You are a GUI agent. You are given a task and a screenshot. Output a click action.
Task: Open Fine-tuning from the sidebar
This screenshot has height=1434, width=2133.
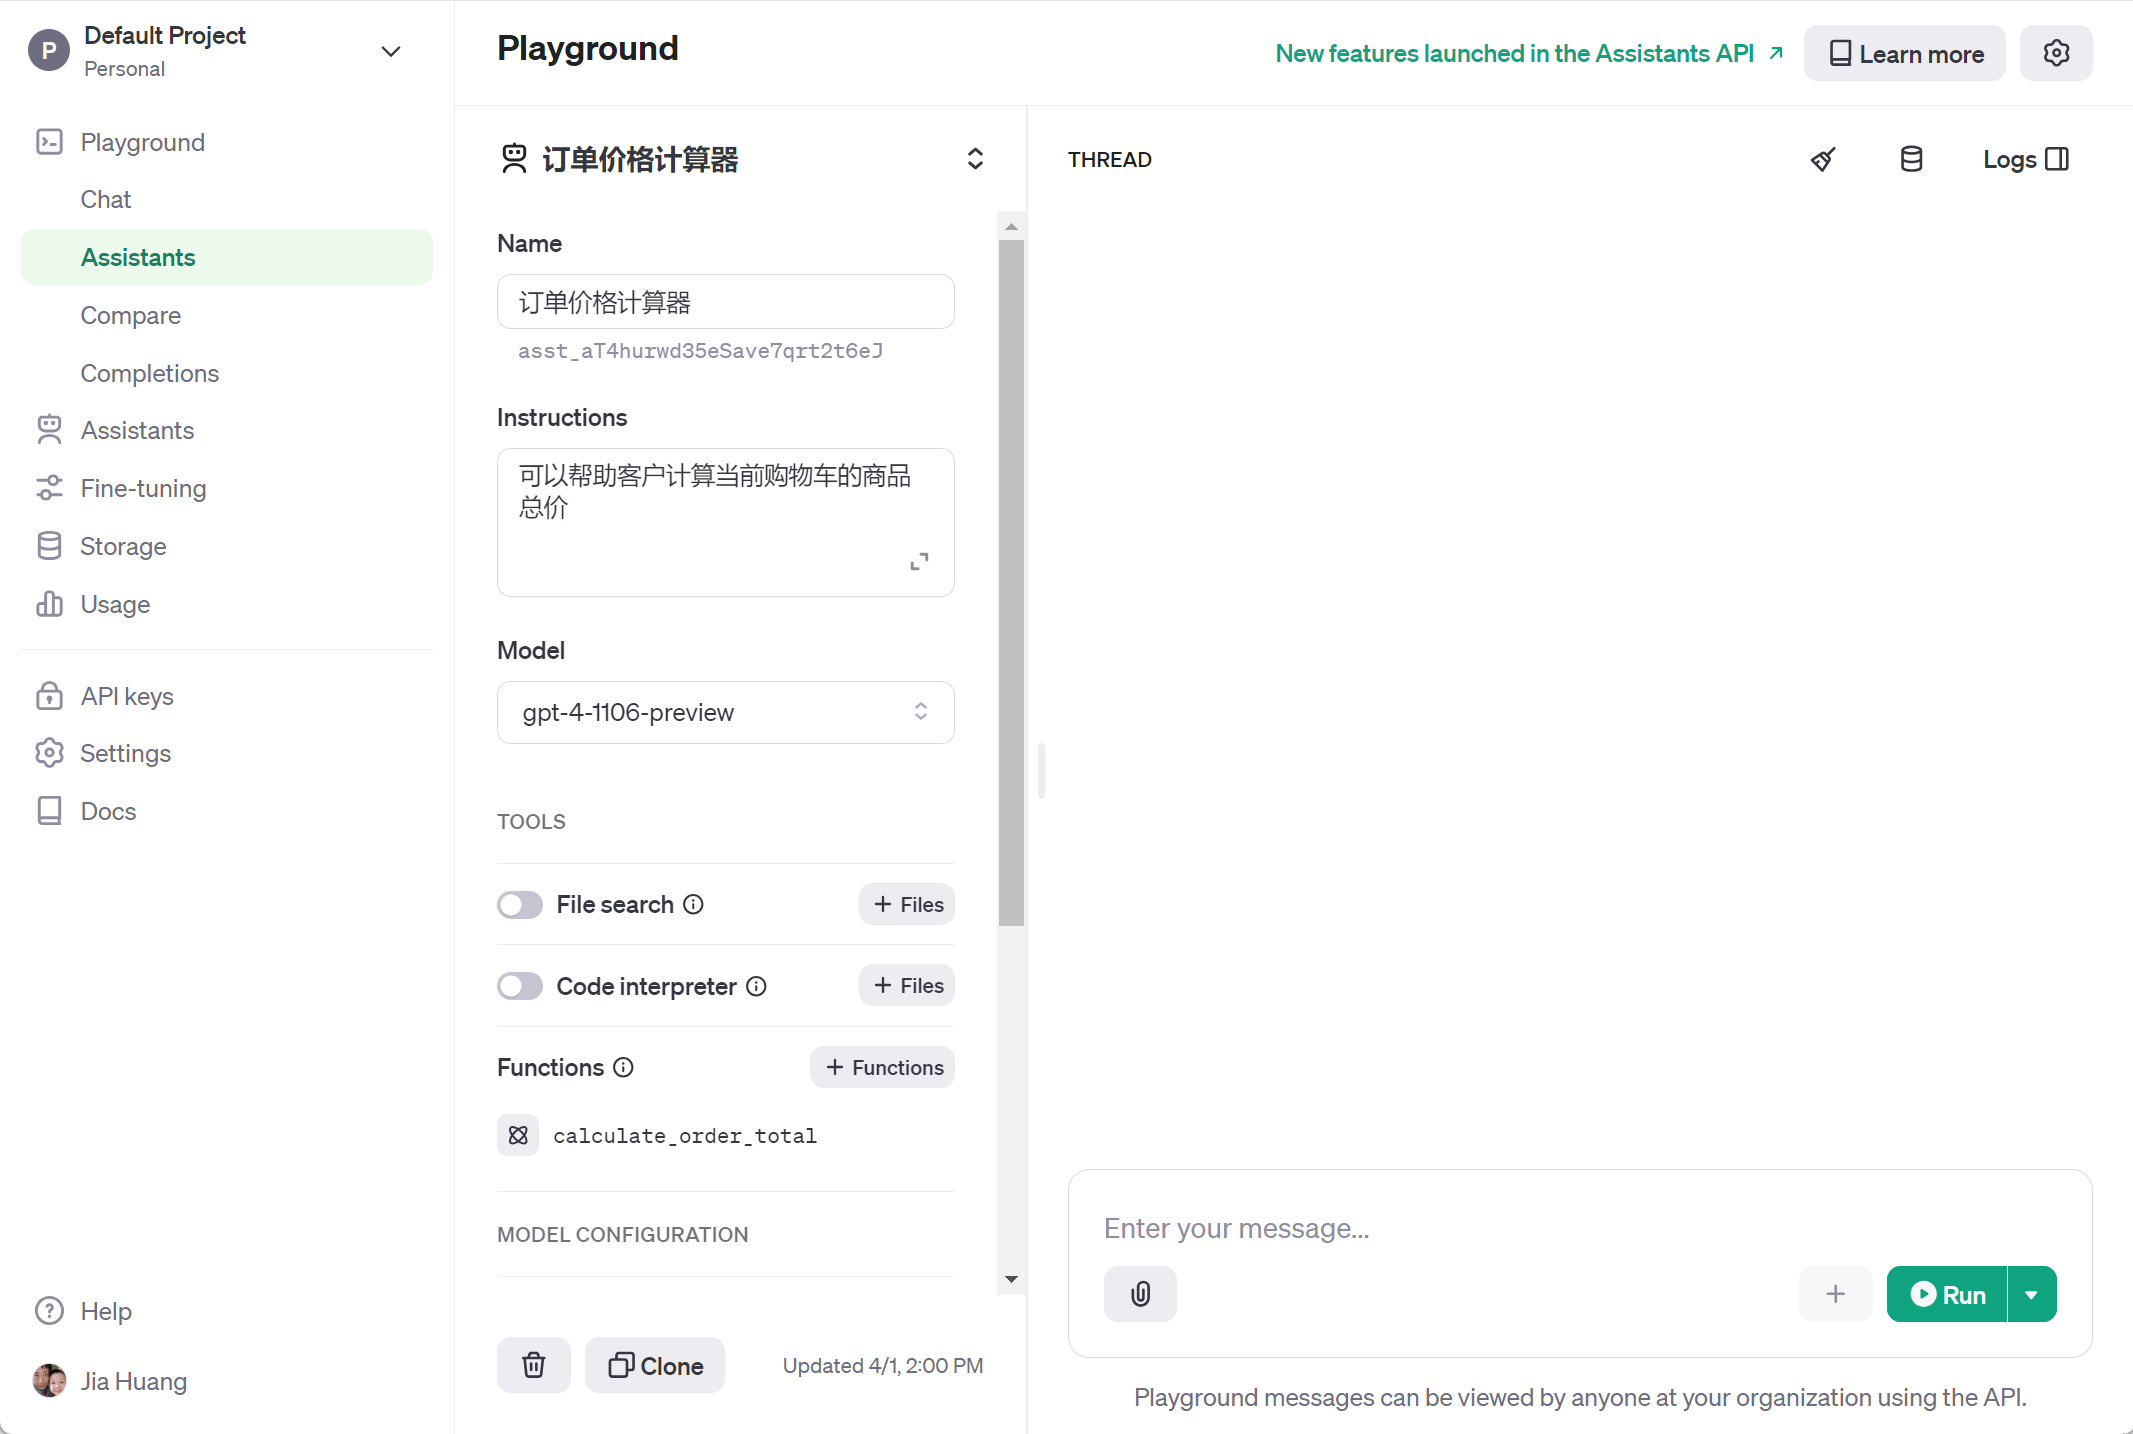point(143,488)
